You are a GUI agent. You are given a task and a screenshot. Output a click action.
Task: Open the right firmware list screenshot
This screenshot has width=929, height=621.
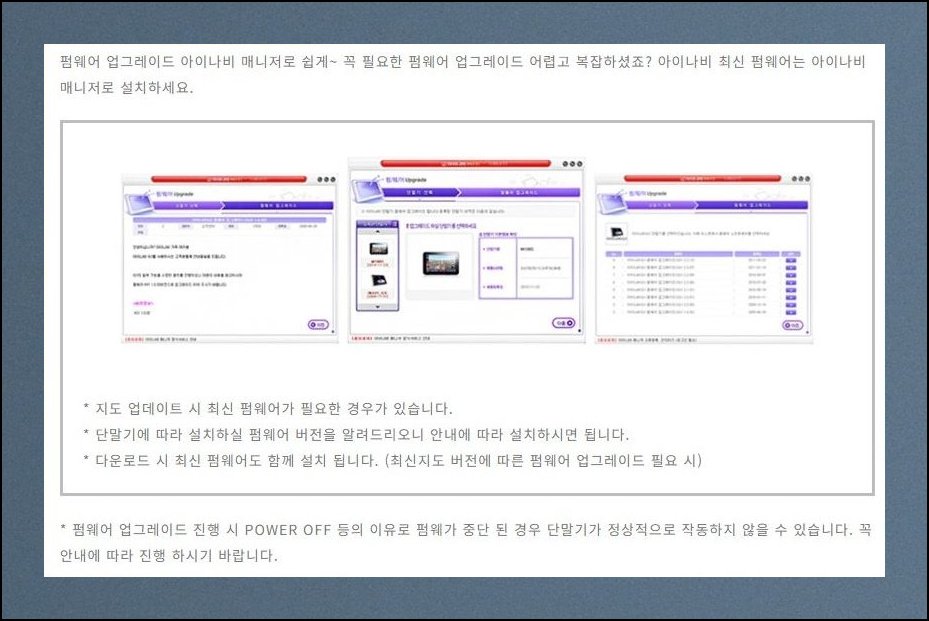(703, 258)
